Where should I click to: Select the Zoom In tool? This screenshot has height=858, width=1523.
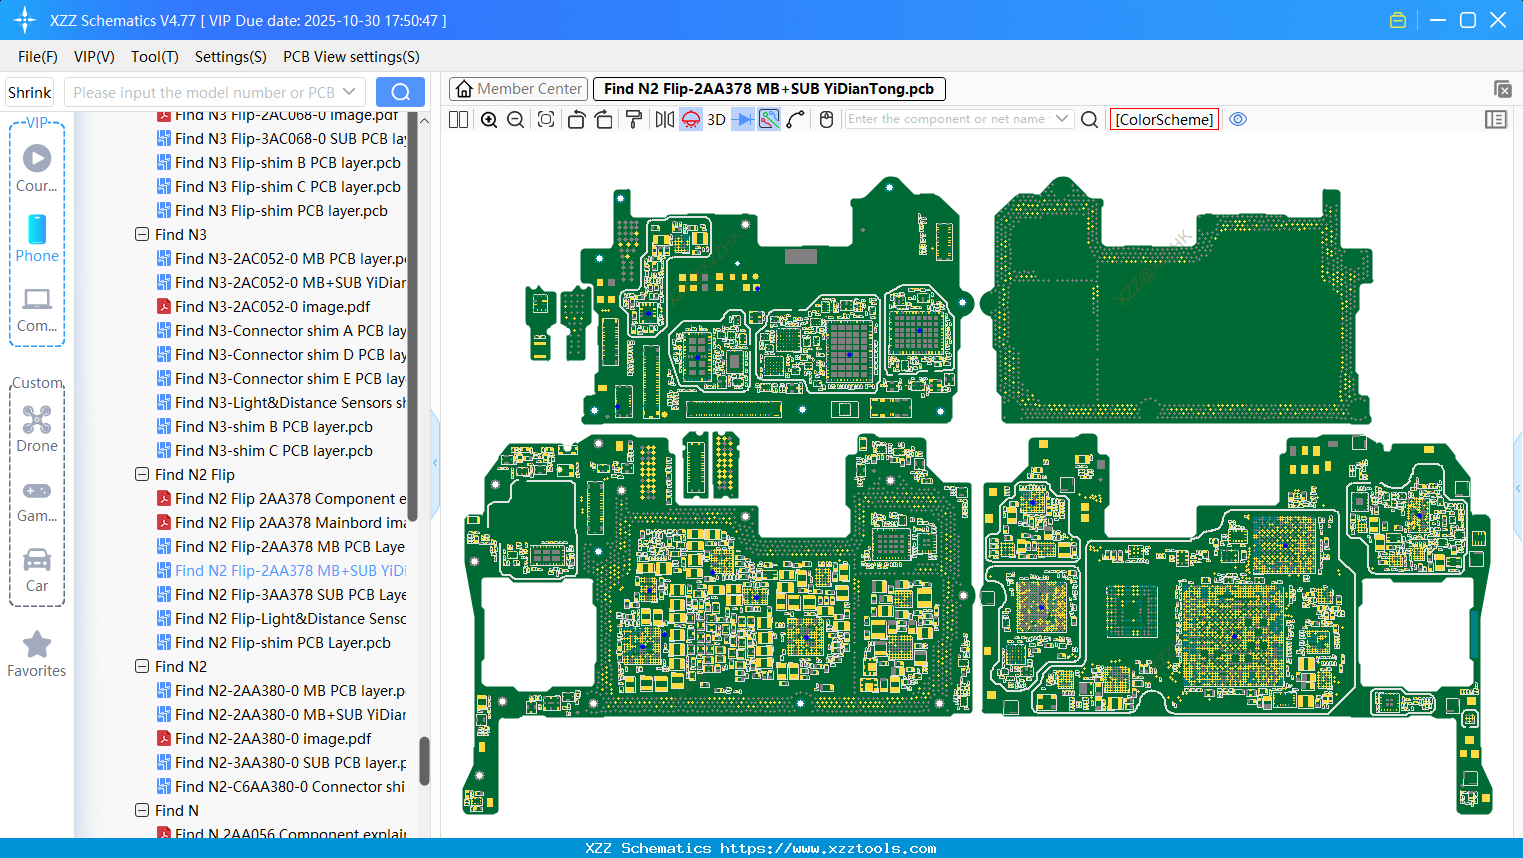coord(489,118)
